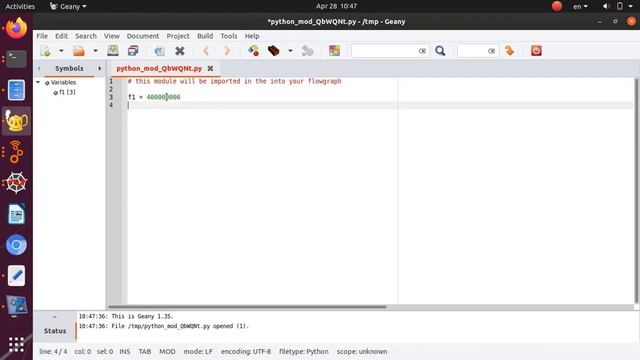
Task: Click the file opened status message
Action: pyautogui.click(x=163, y=326)
